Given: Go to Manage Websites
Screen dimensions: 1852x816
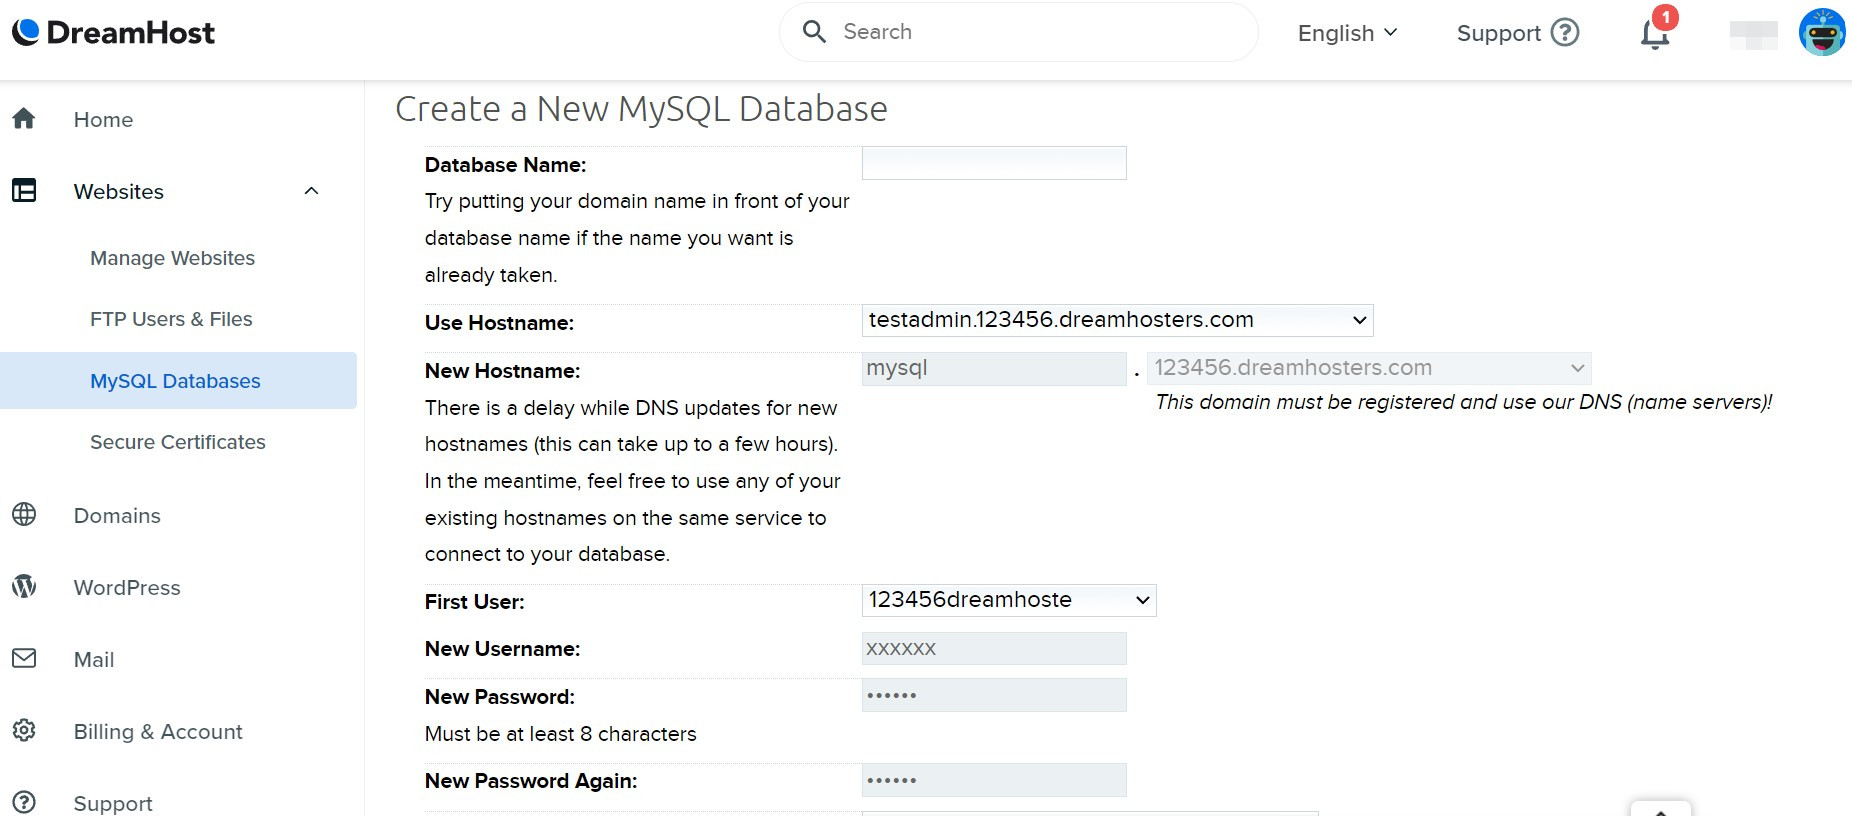Looking at the screenshot, I should coord(172,258).
